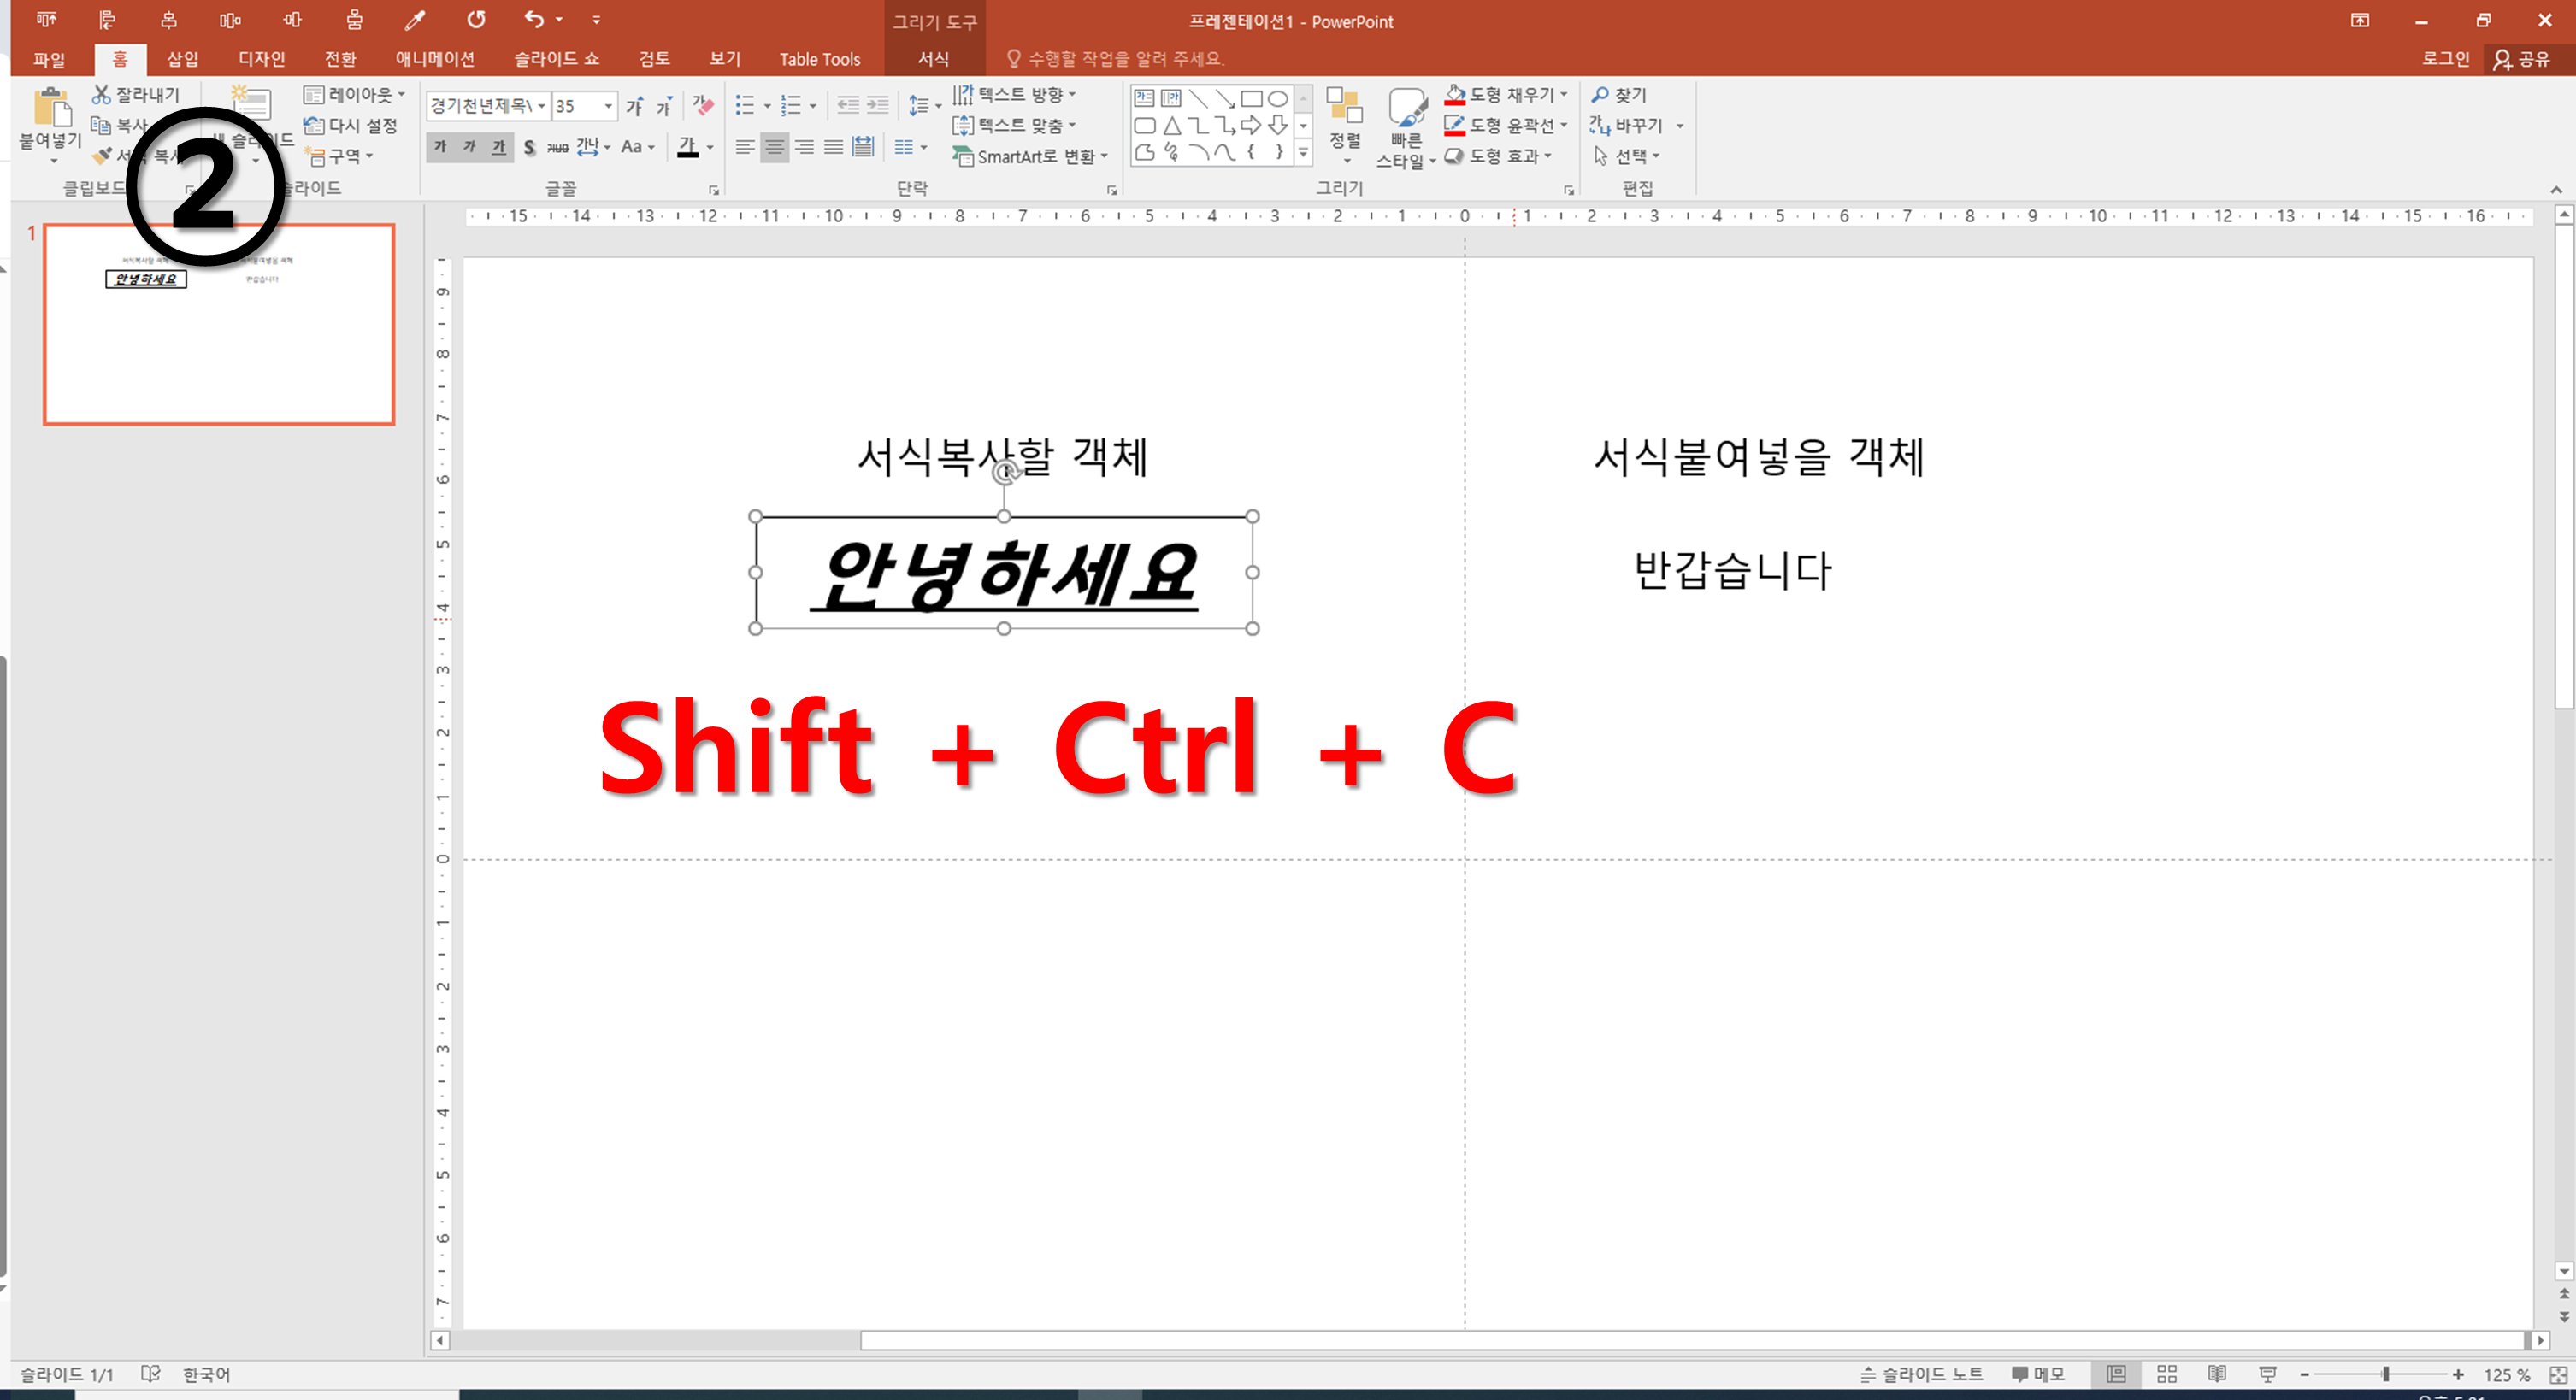Open the Layout (레이아웃) dropdown
This screenshot has width=2576, height=1400.
pos(355,94)
